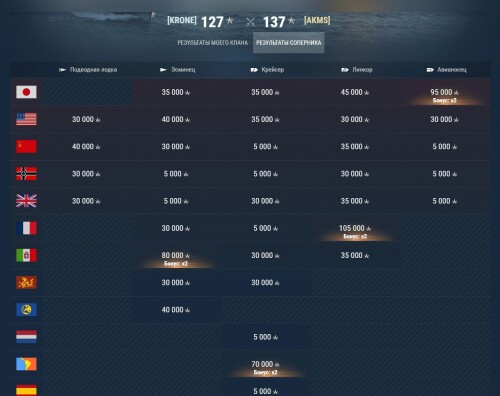Click the Netherlands flag icon
This screenshot has width=500, height=396.
pos(26,337)
